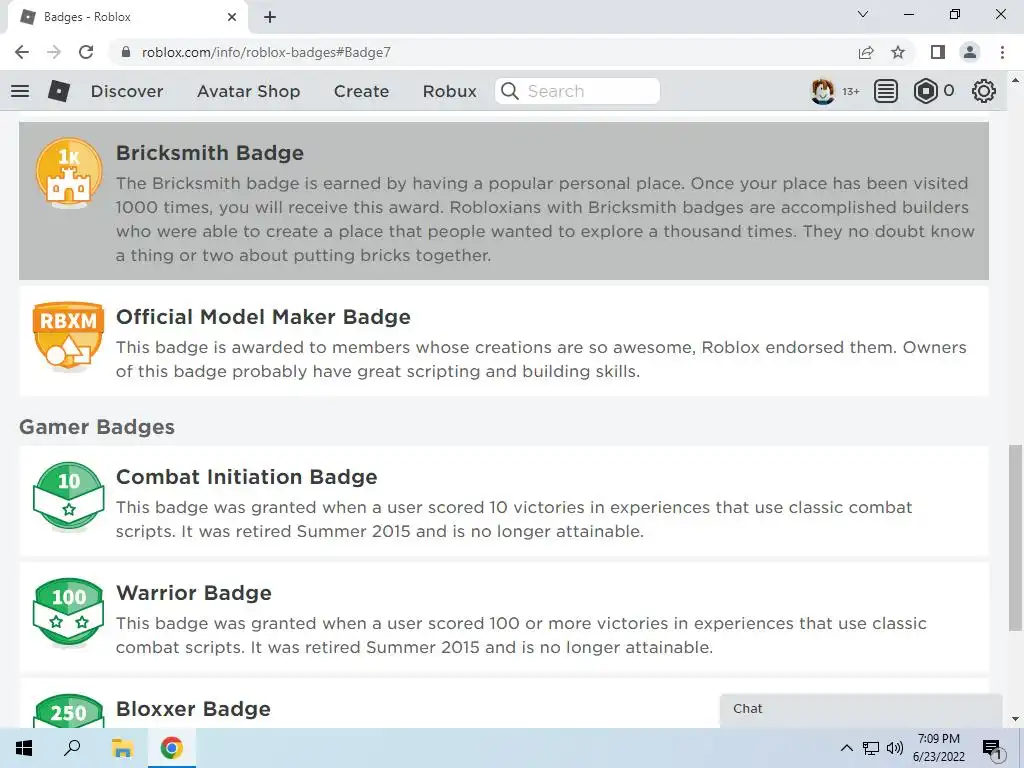Click the scrollbar down arrow
Image resolution: width=1024 pixels, height=768 pixels.
point(1014,719)
